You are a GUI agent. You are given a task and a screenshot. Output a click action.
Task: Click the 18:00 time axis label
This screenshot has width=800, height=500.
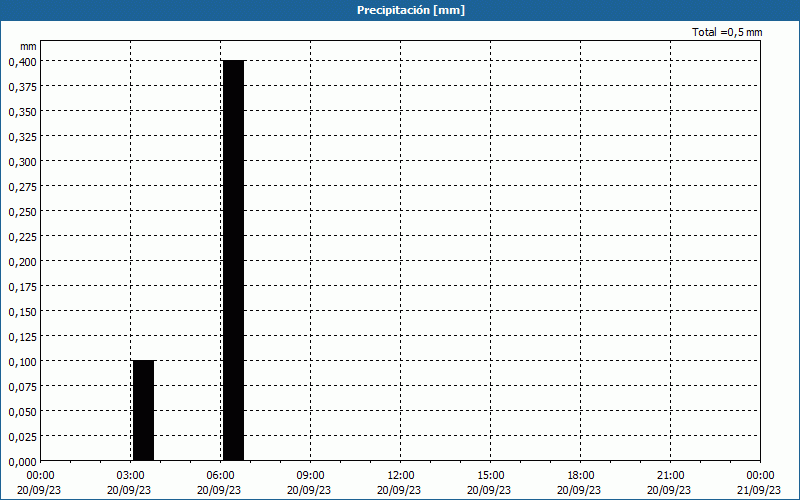(x=580, y=475)
